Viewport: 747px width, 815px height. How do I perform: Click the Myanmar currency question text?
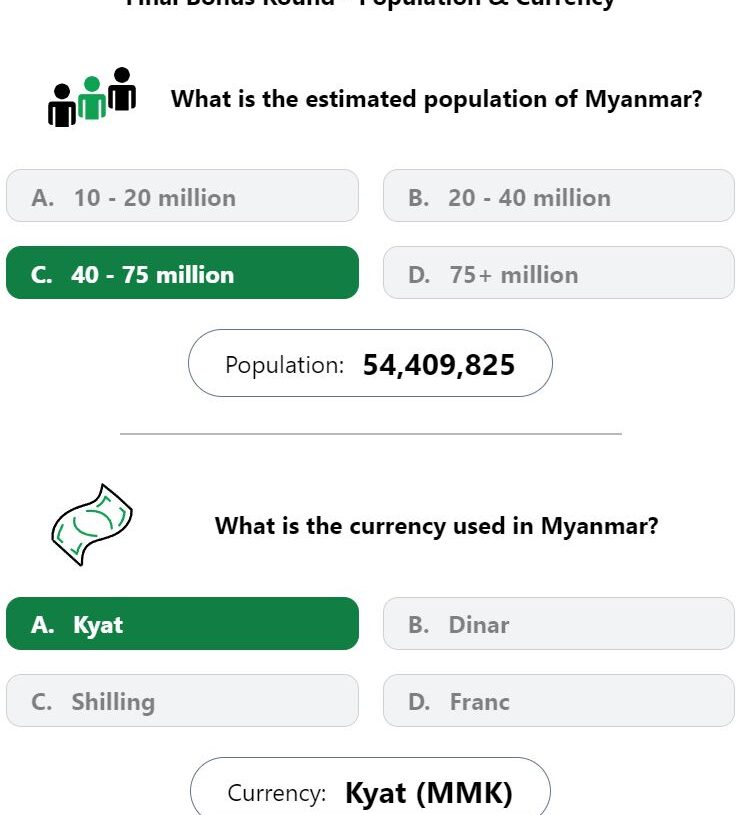click(x=436, y=526)
